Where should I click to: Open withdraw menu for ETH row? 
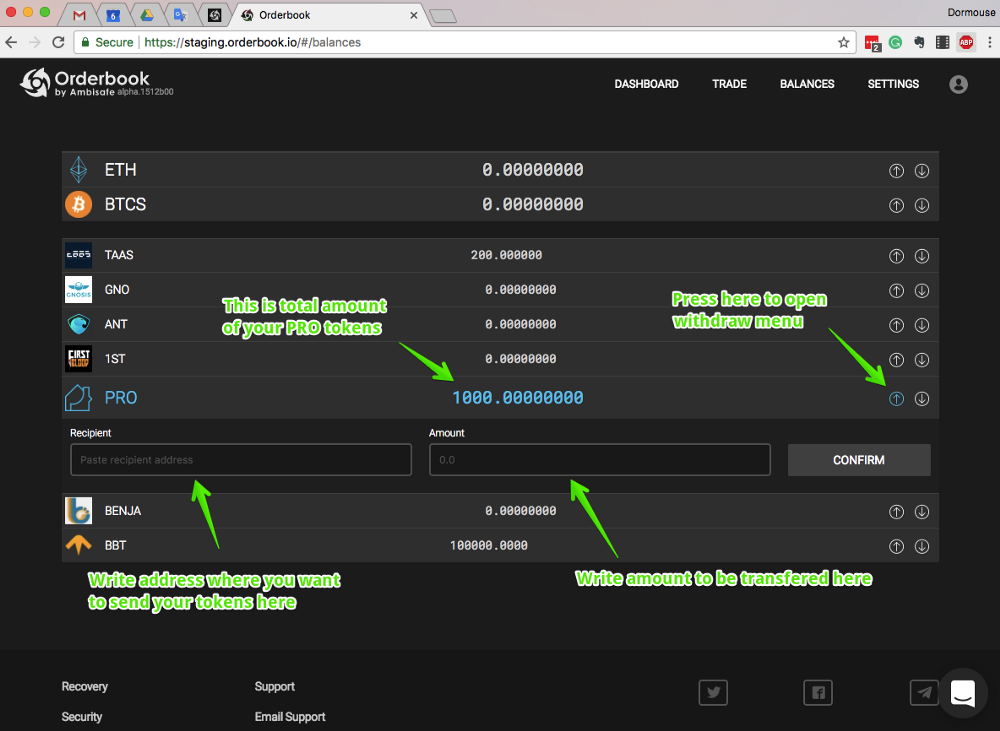(896, 170)
